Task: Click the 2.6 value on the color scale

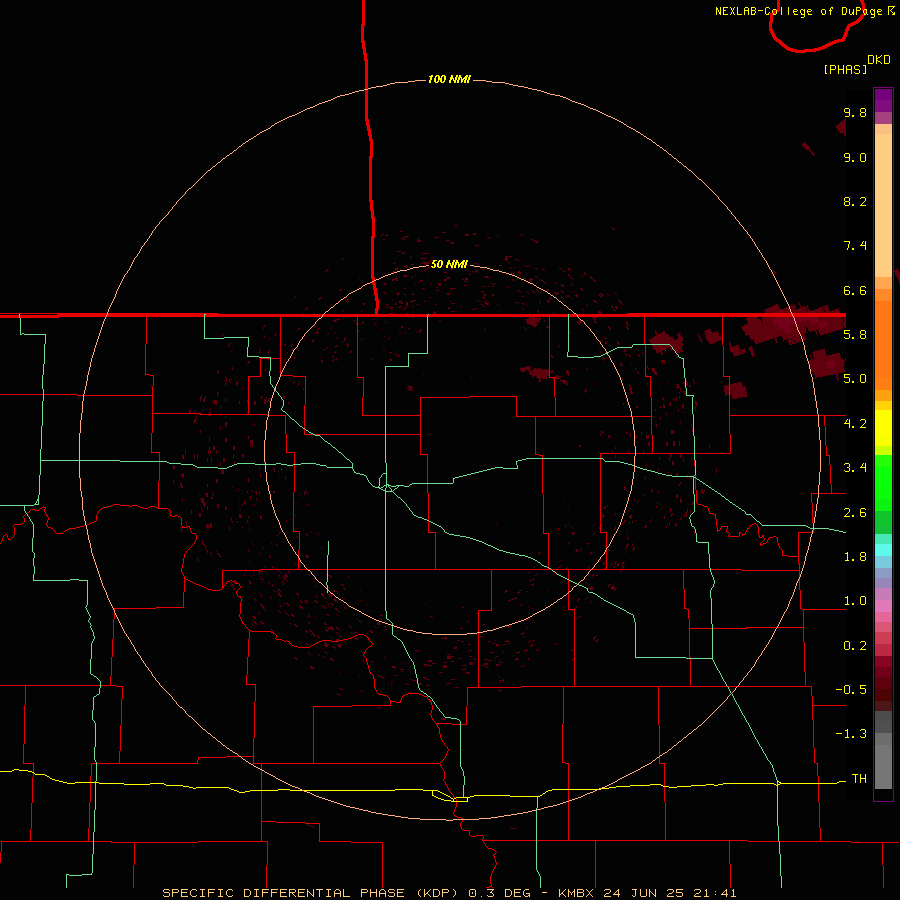Action: 855,513
